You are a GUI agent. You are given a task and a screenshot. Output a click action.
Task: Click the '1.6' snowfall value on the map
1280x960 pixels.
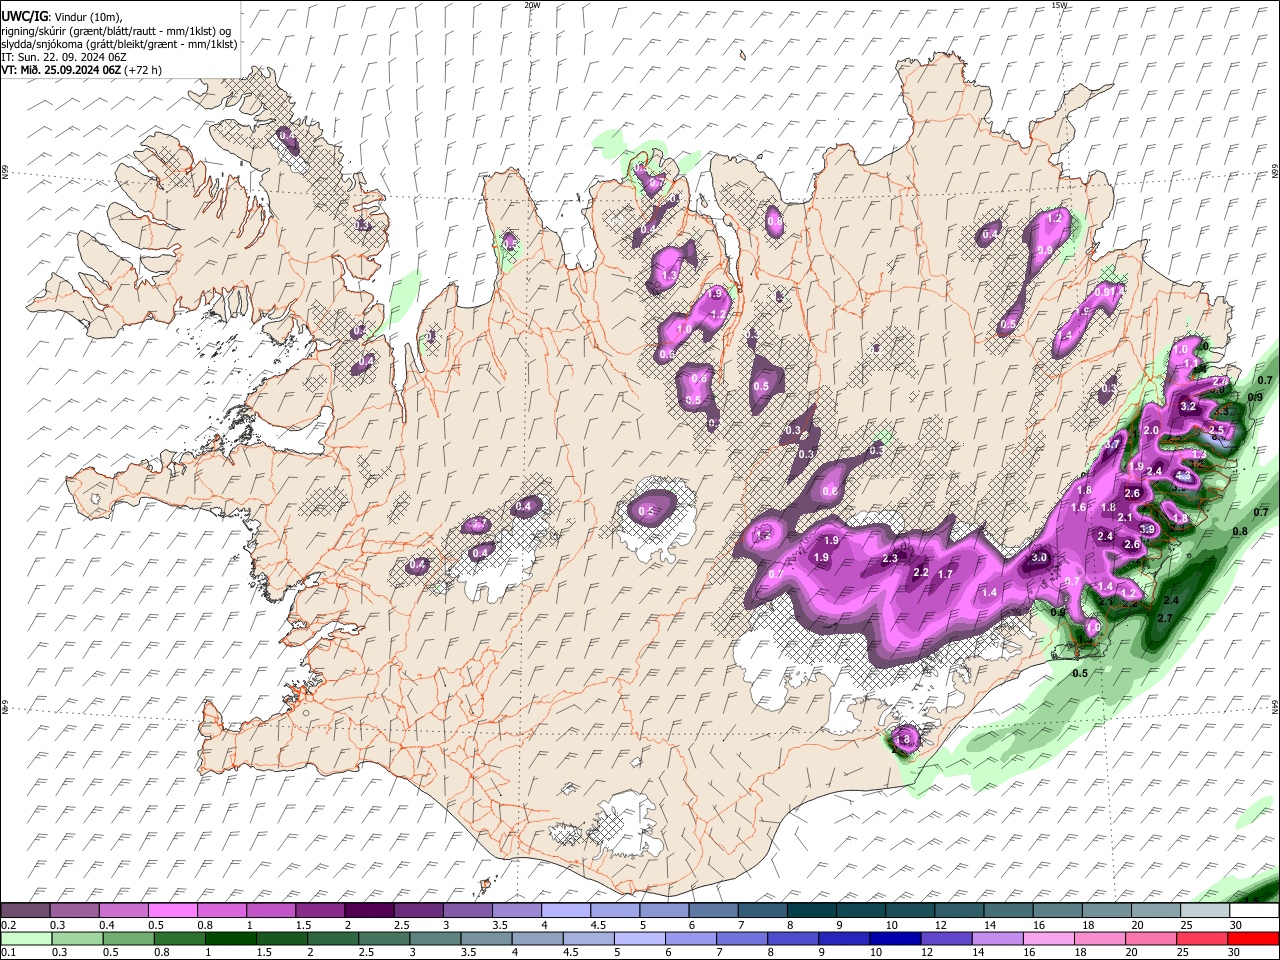[x=1078, y=507]
